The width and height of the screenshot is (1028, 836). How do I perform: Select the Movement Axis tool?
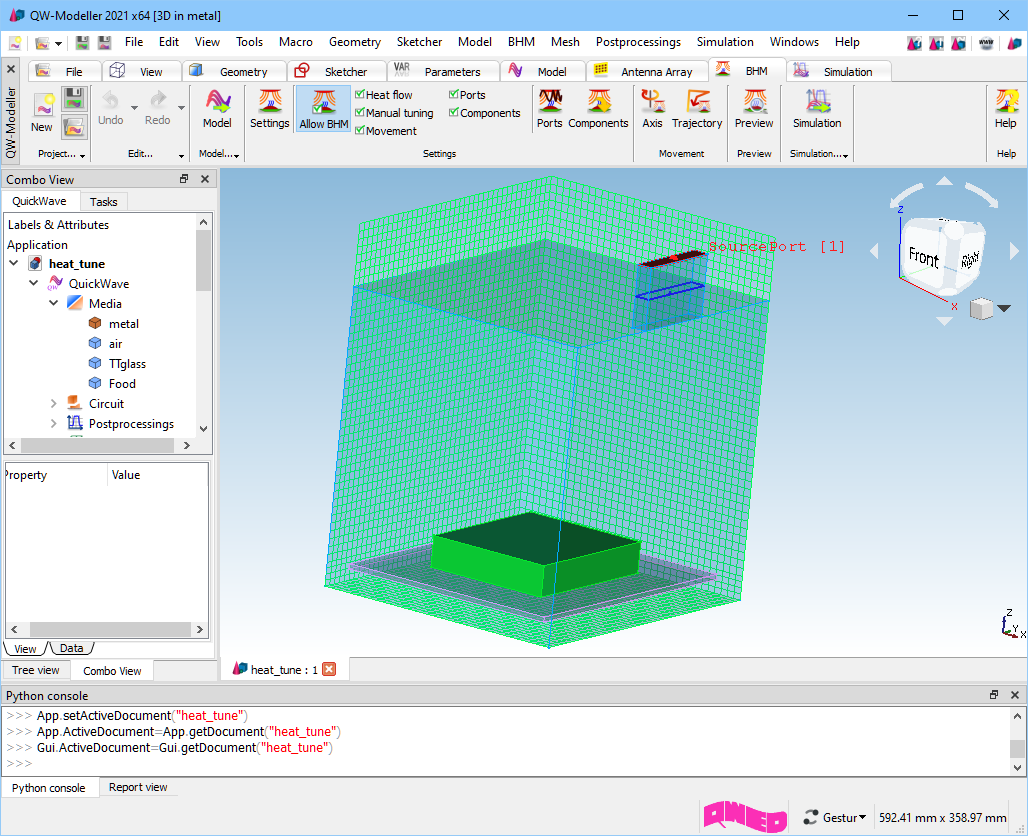(652, 109)
